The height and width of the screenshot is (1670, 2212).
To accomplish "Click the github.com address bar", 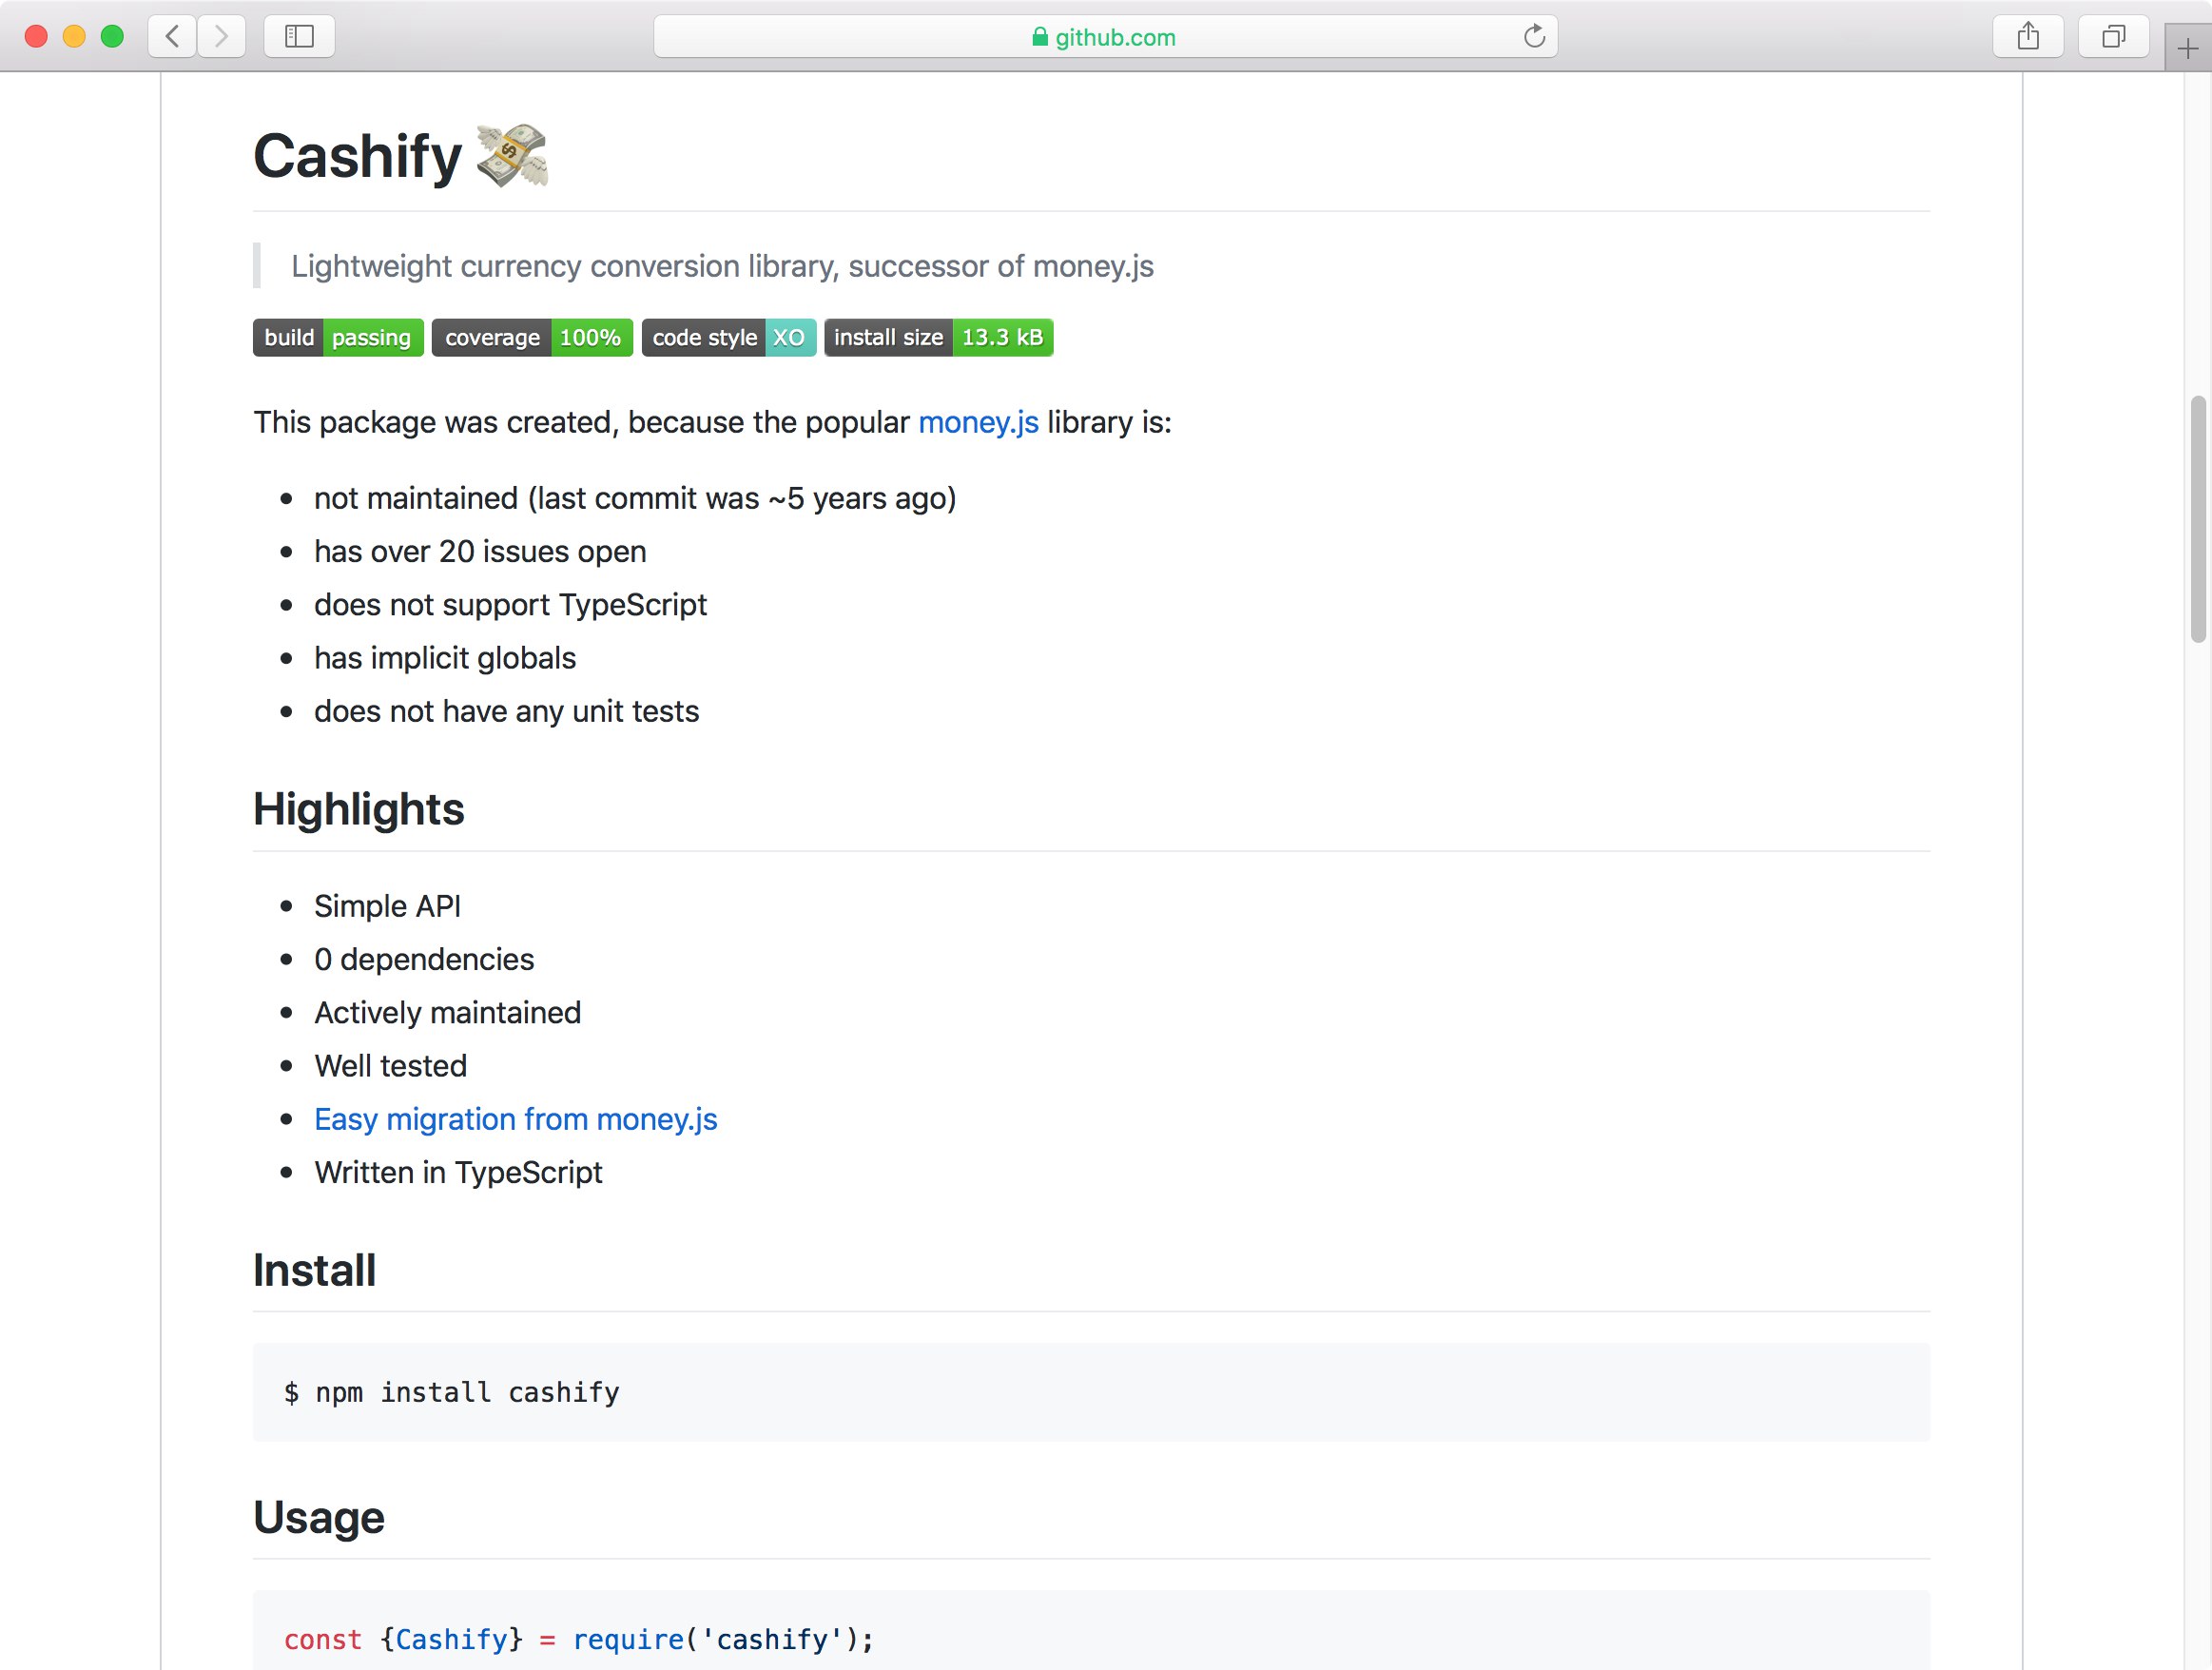I will coord(1105,37).
